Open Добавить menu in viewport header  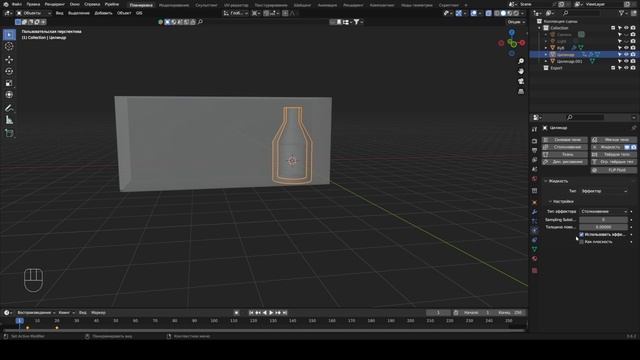click(x=103, y=13)
